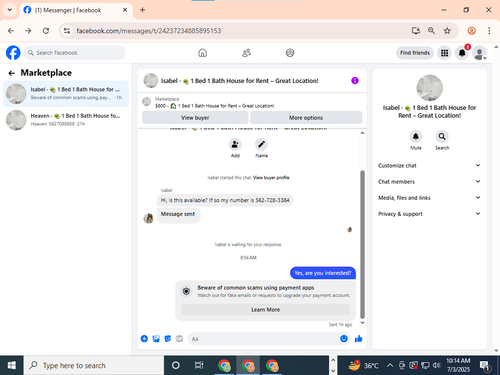Click the 'Message sent' bubble
The image size is (500, 375).
[178, 214]
